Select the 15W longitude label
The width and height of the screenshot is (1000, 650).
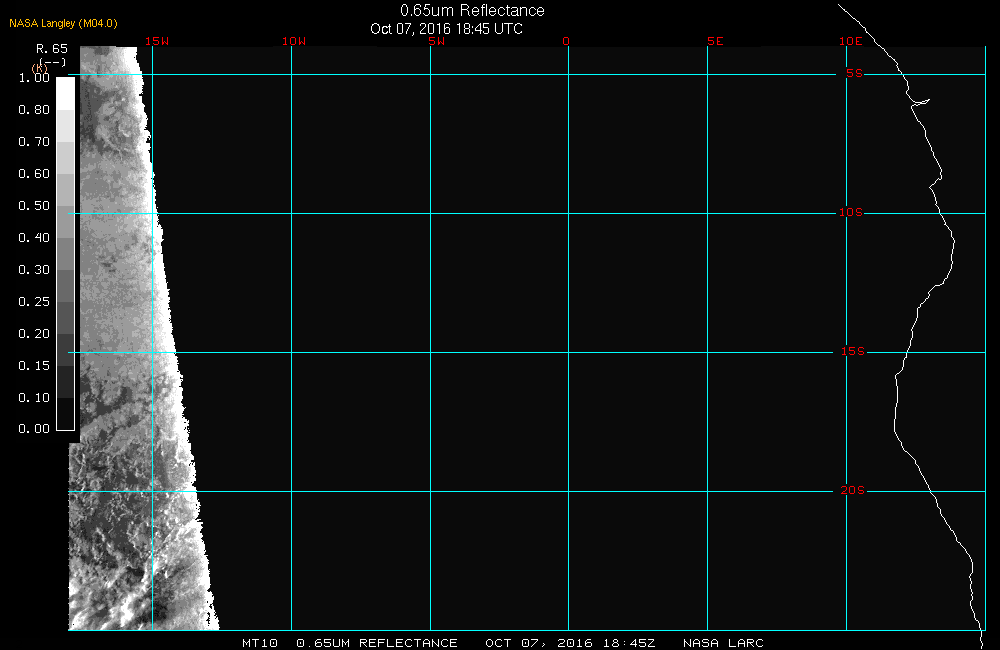coord(155,41)
